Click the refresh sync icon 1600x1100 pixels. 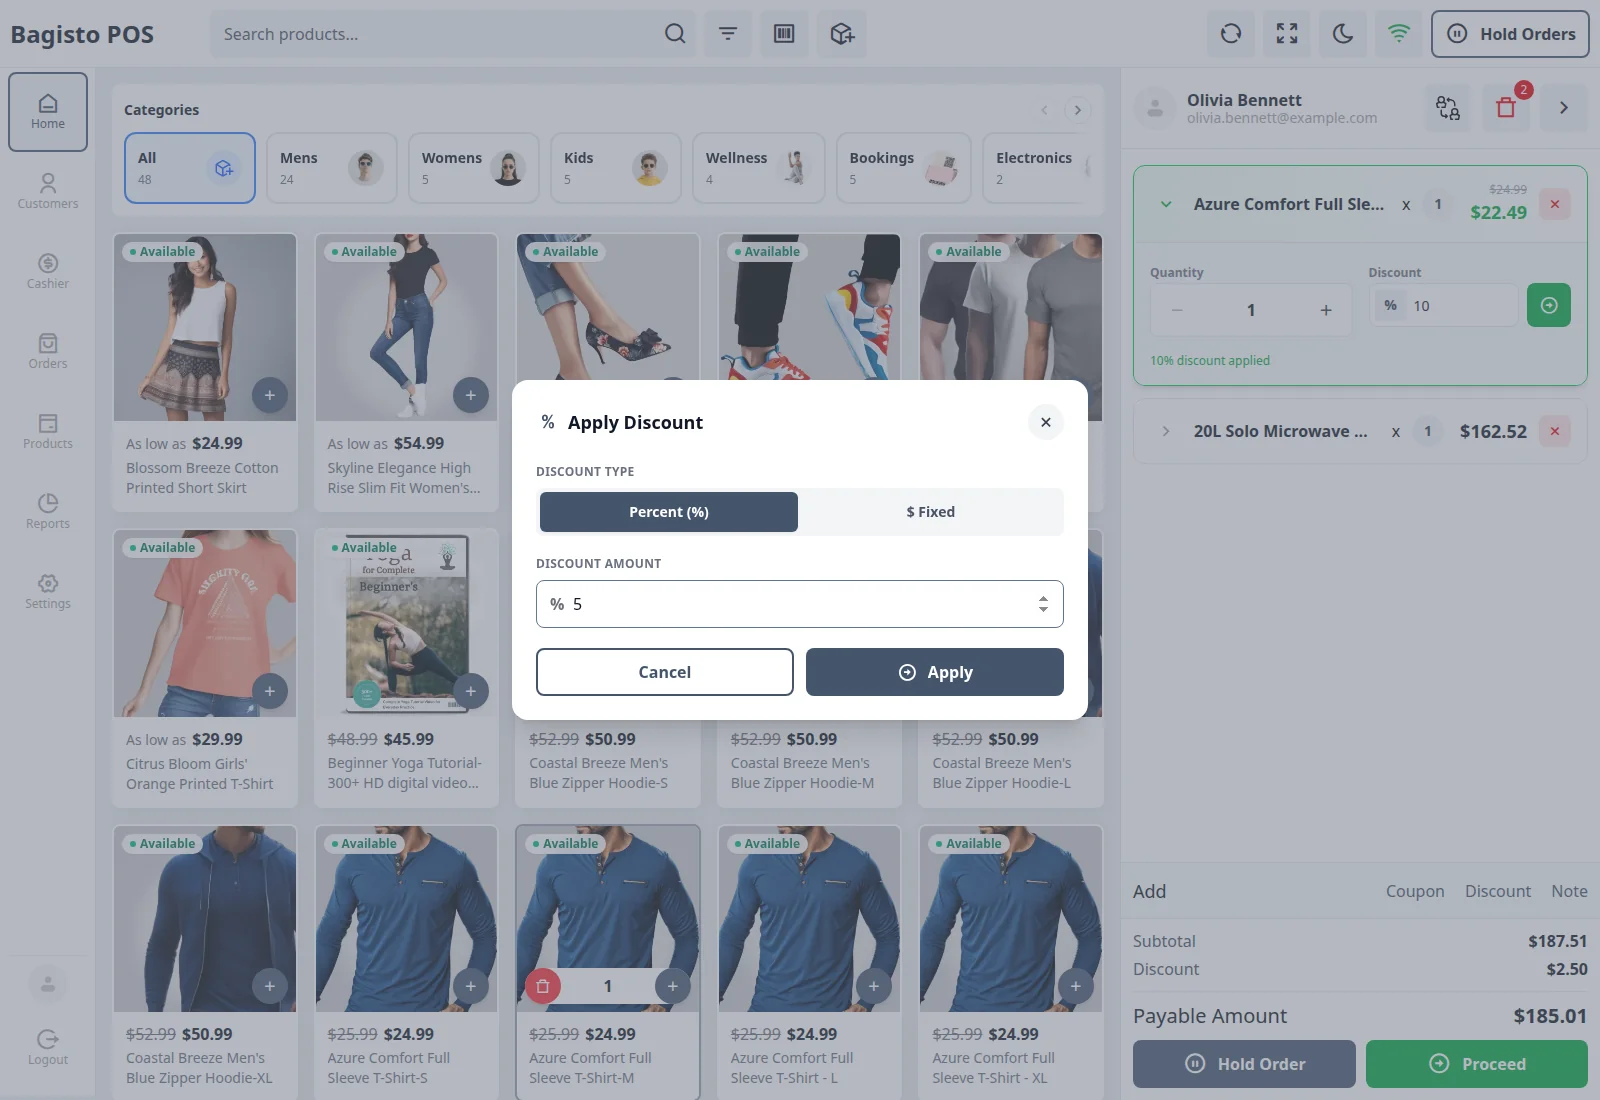[1231, 34]
